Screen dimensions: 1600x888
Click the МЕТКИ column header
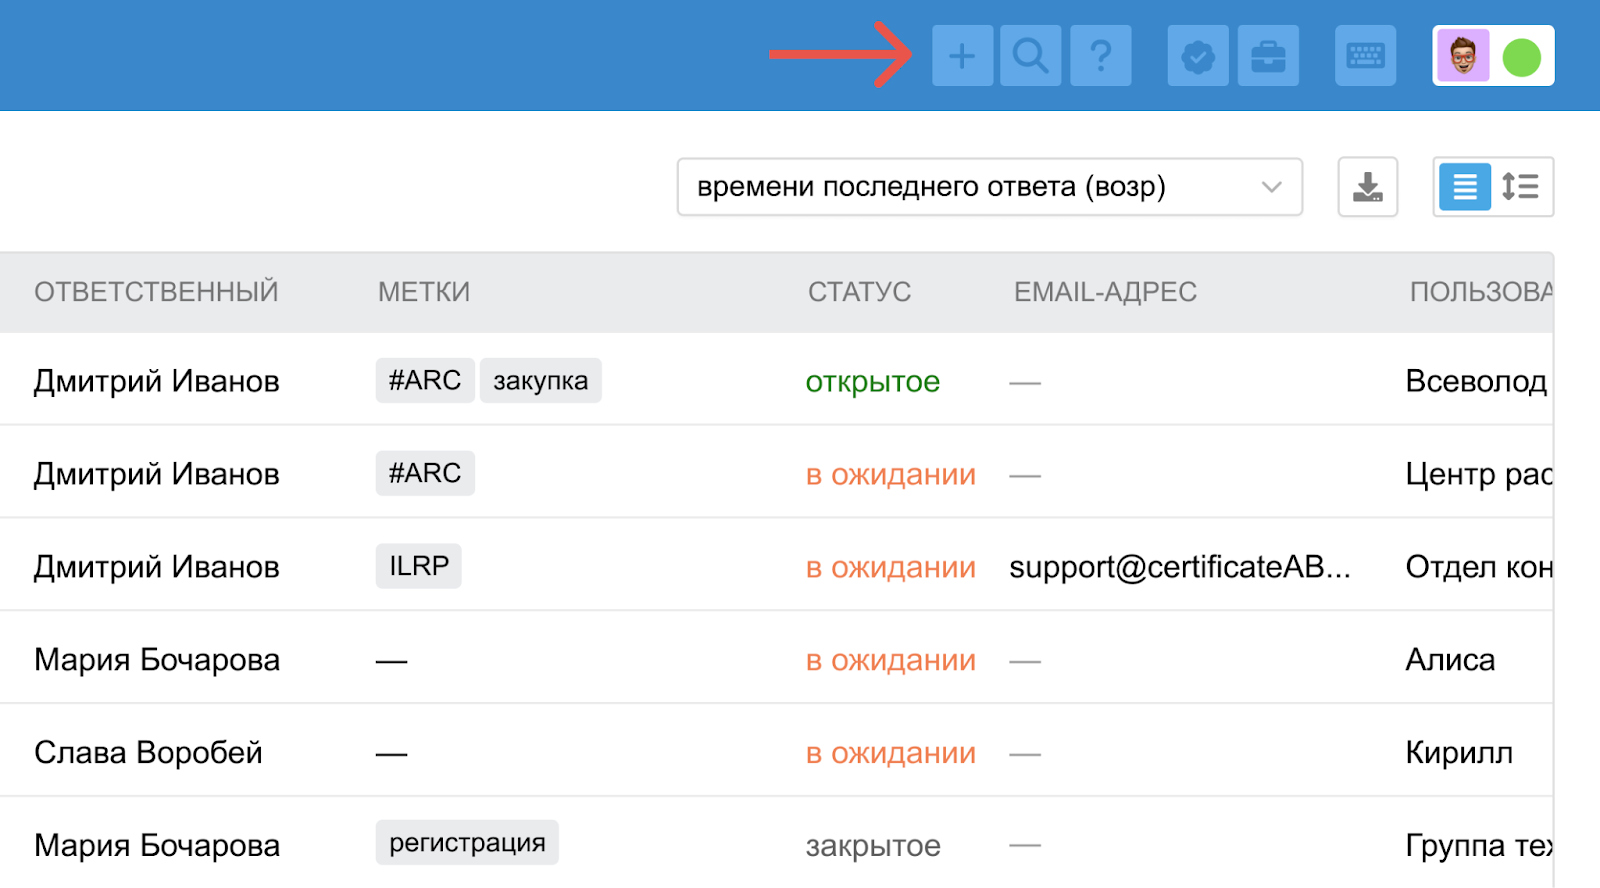pos(424,292)
